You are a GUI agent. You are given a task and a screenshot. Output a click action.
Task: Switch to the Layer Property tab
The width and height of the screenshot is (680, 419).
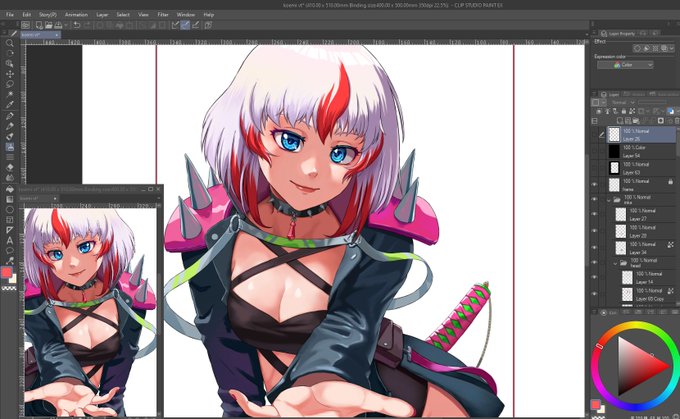click(618, 33)
